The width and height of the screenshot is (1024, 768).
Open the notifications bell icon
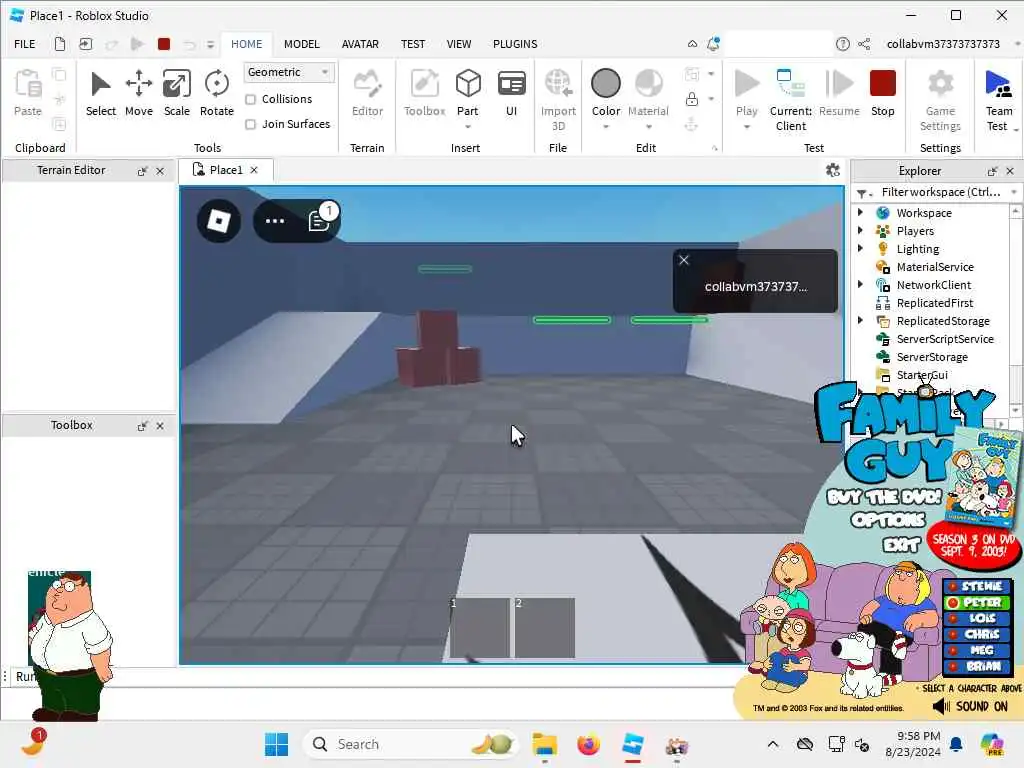point(713,44)
